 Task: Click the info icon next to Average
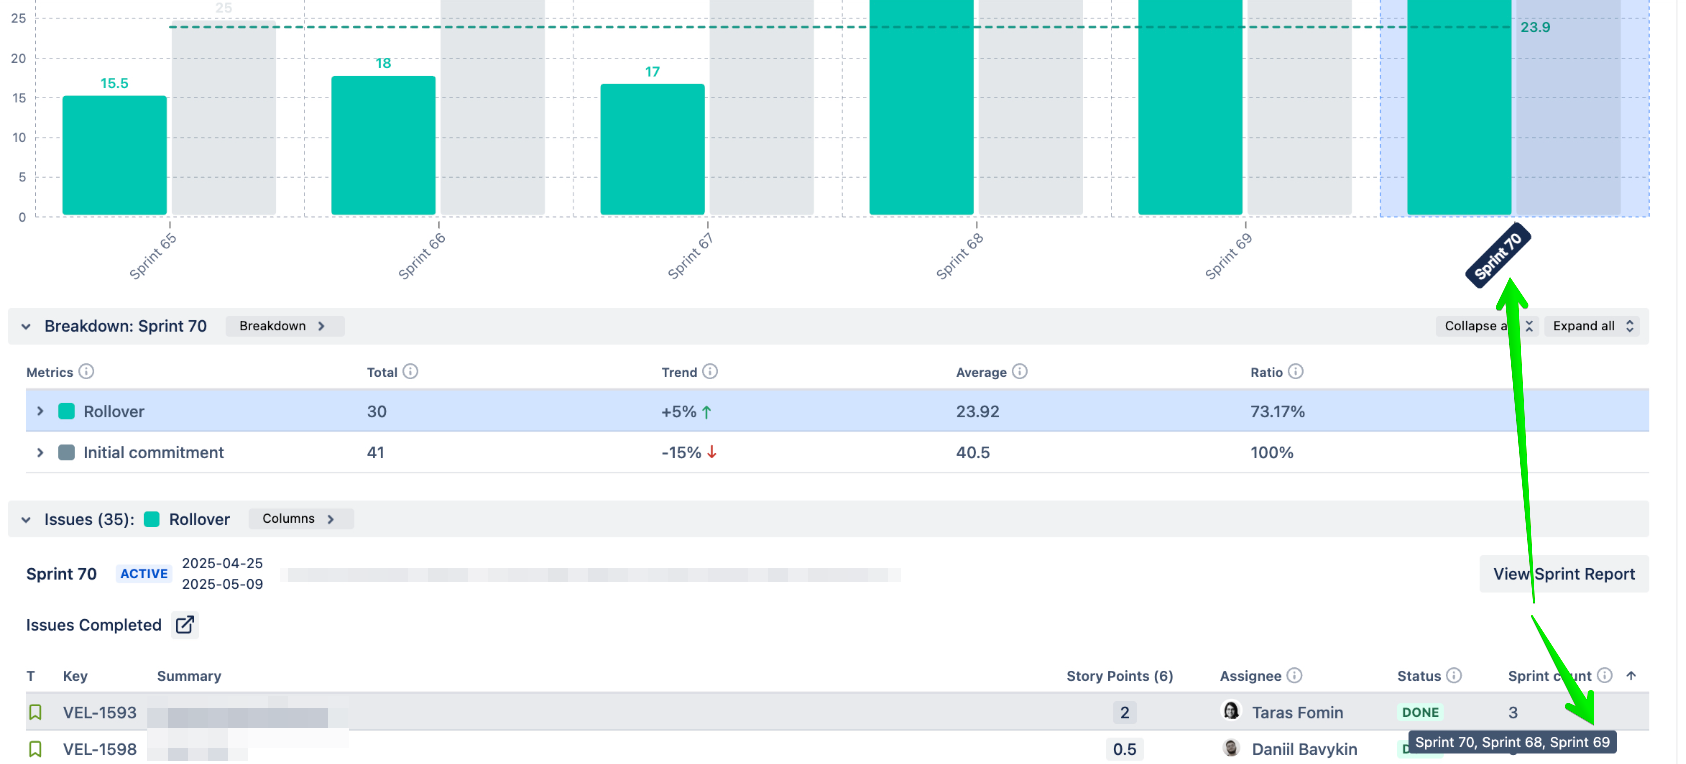coord(1020,372)
